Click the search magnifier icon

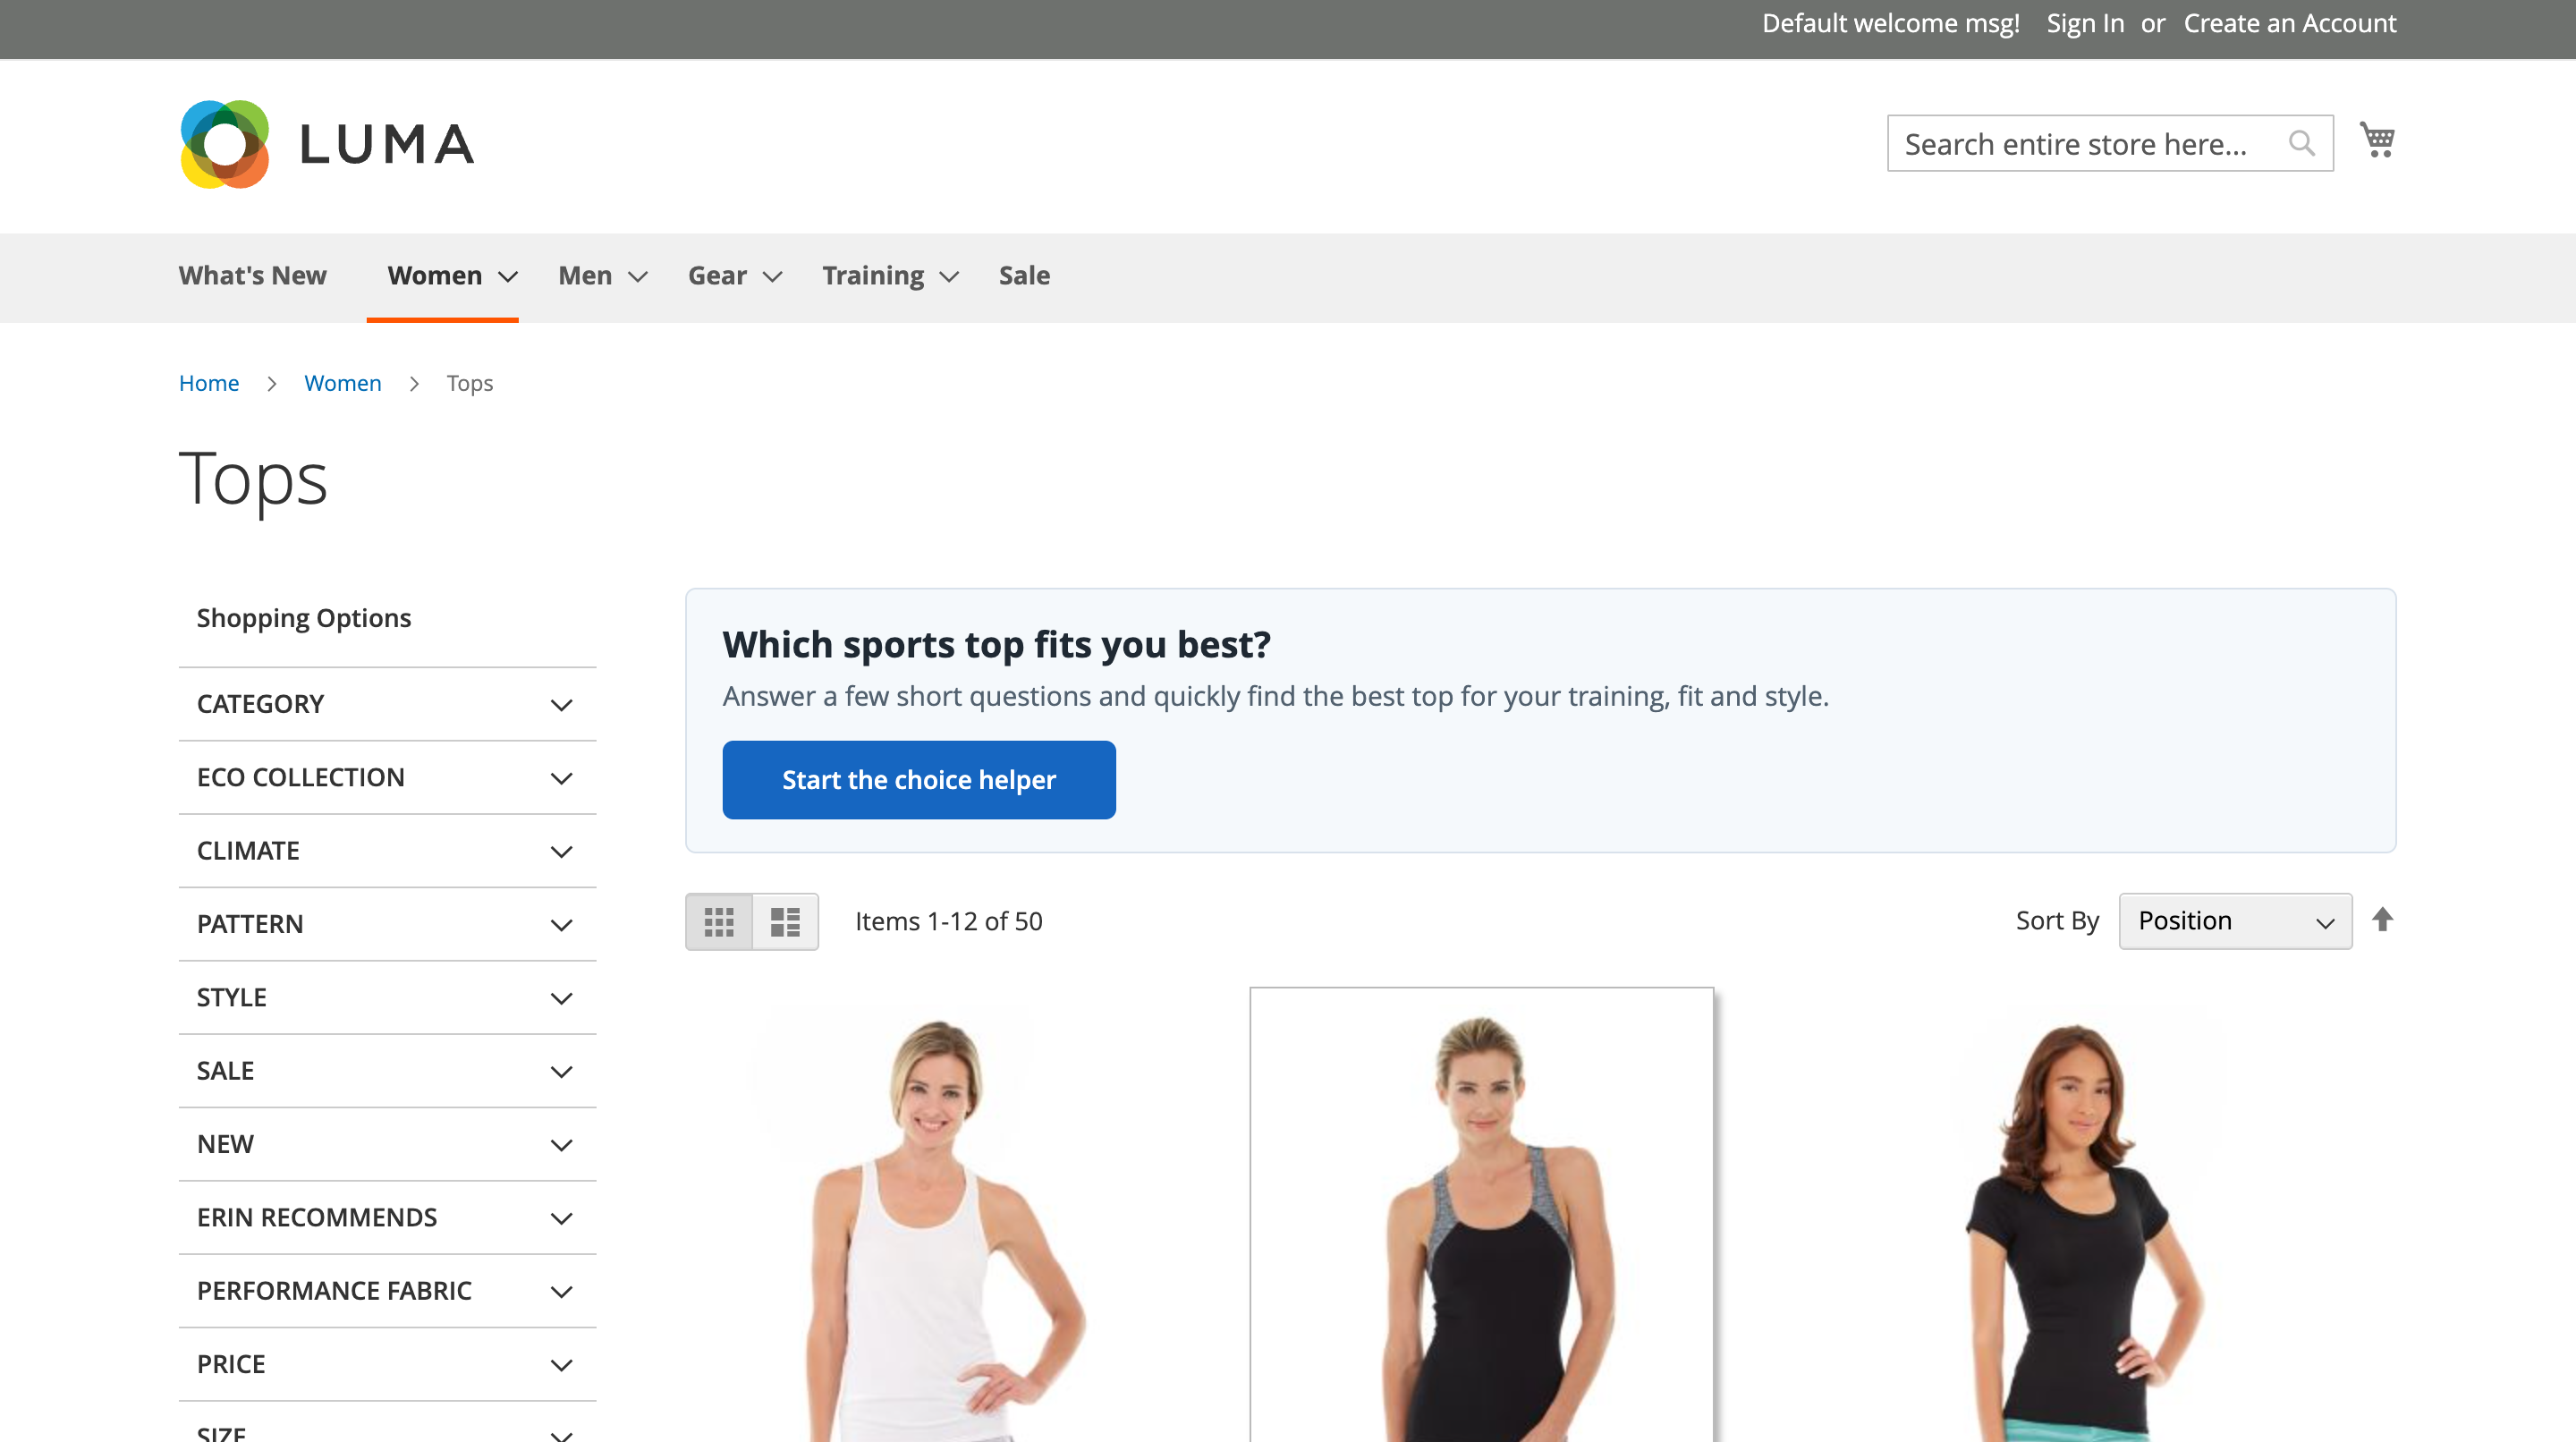tap(2301, 144)
